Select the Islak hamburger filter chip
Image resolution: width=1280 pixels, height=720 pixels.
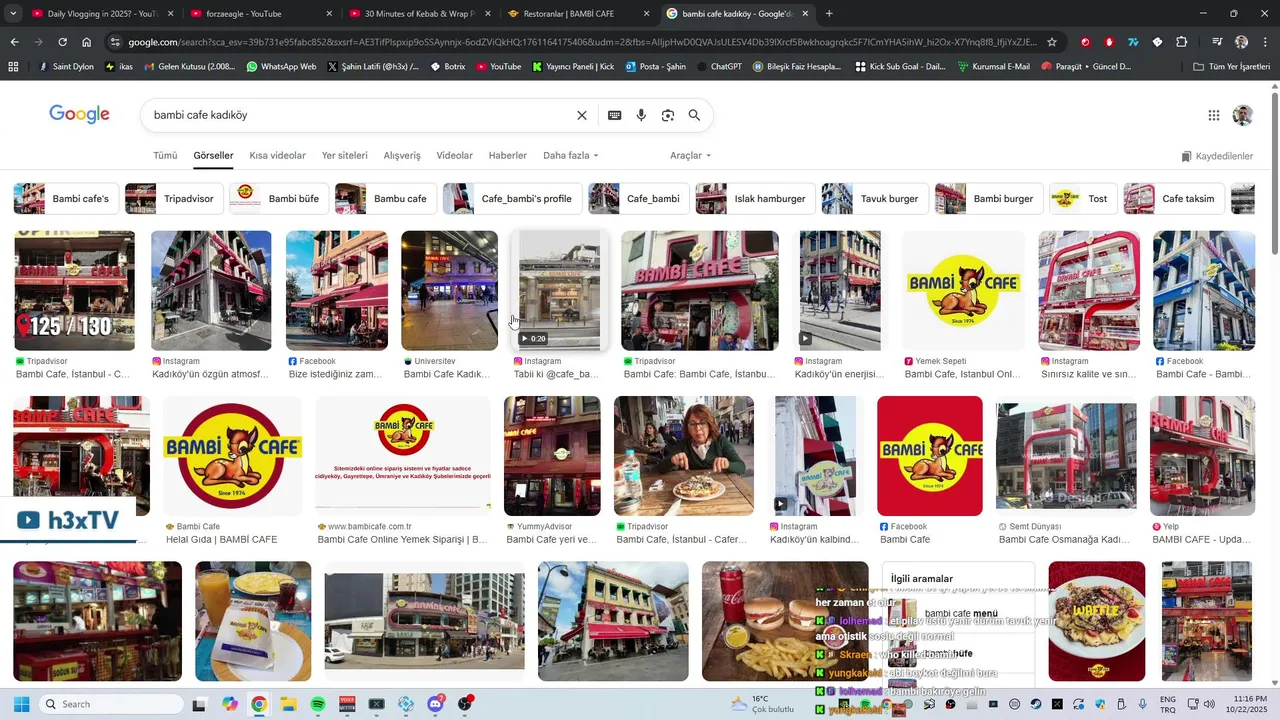(756, 198)
